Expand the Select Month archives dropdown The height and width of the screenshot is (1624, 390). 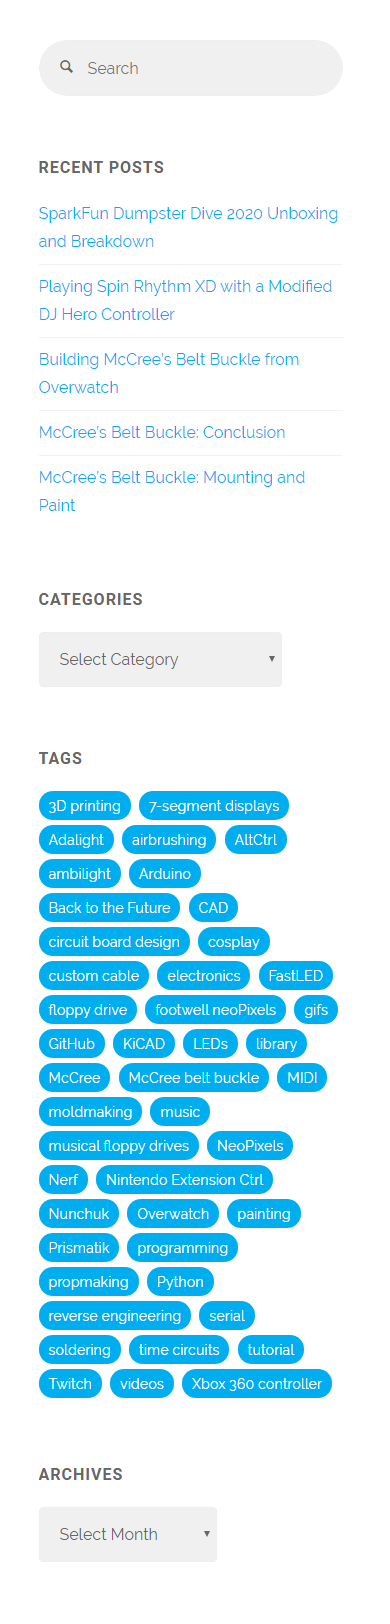click(x=128, y=1534)
